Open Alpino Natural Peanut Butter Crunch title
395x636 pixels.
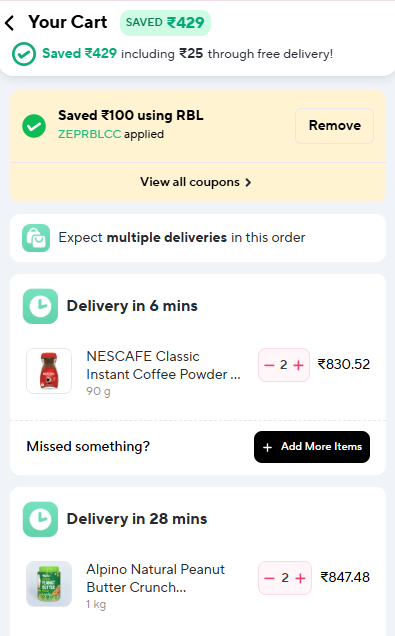155,578
